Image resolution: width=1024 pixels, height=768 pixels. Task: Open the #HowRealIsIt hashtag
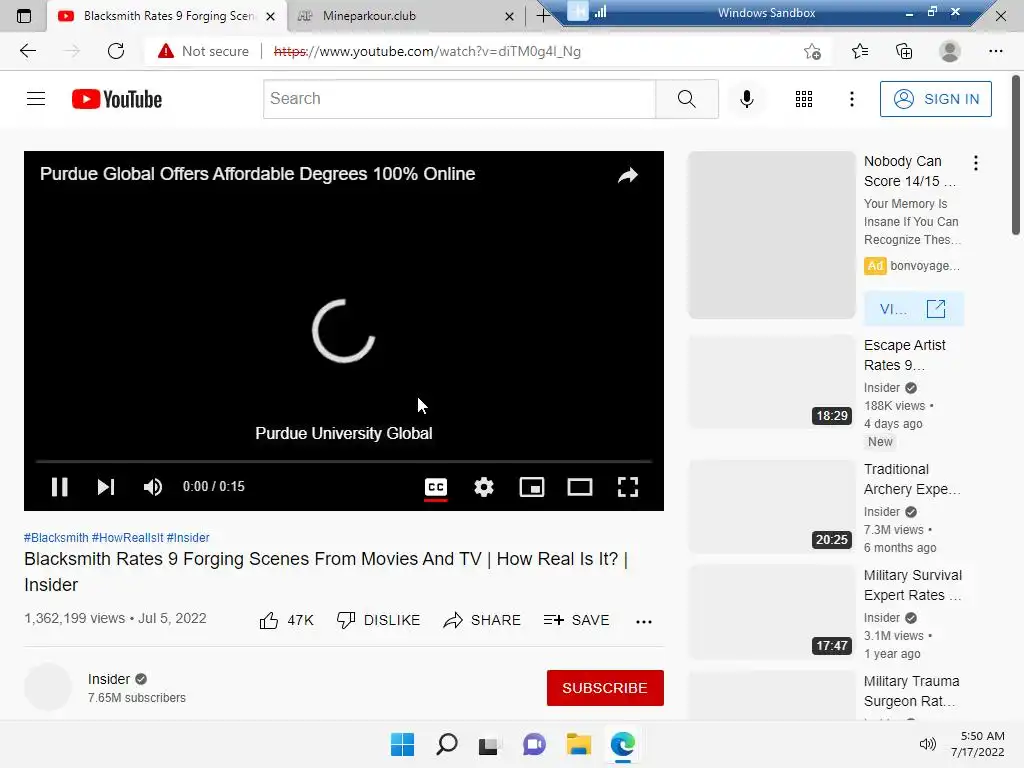(127, 537)
